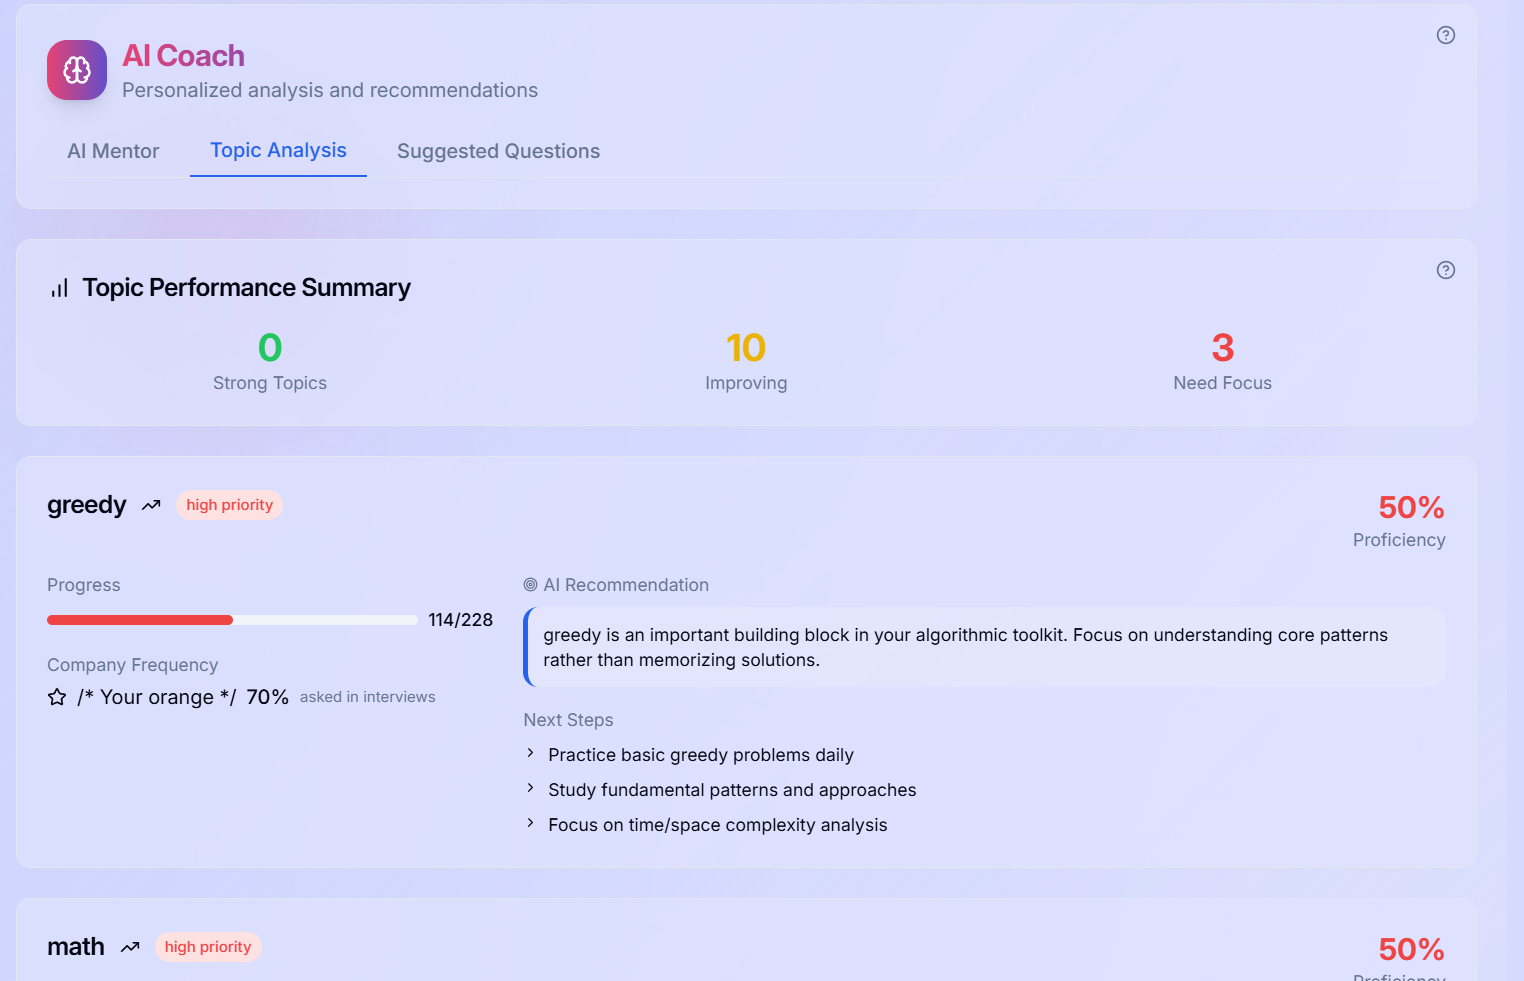Select the Topic Analysis tab
The width and height of the screenshot is (1524, 981).
tap(278, 150)
